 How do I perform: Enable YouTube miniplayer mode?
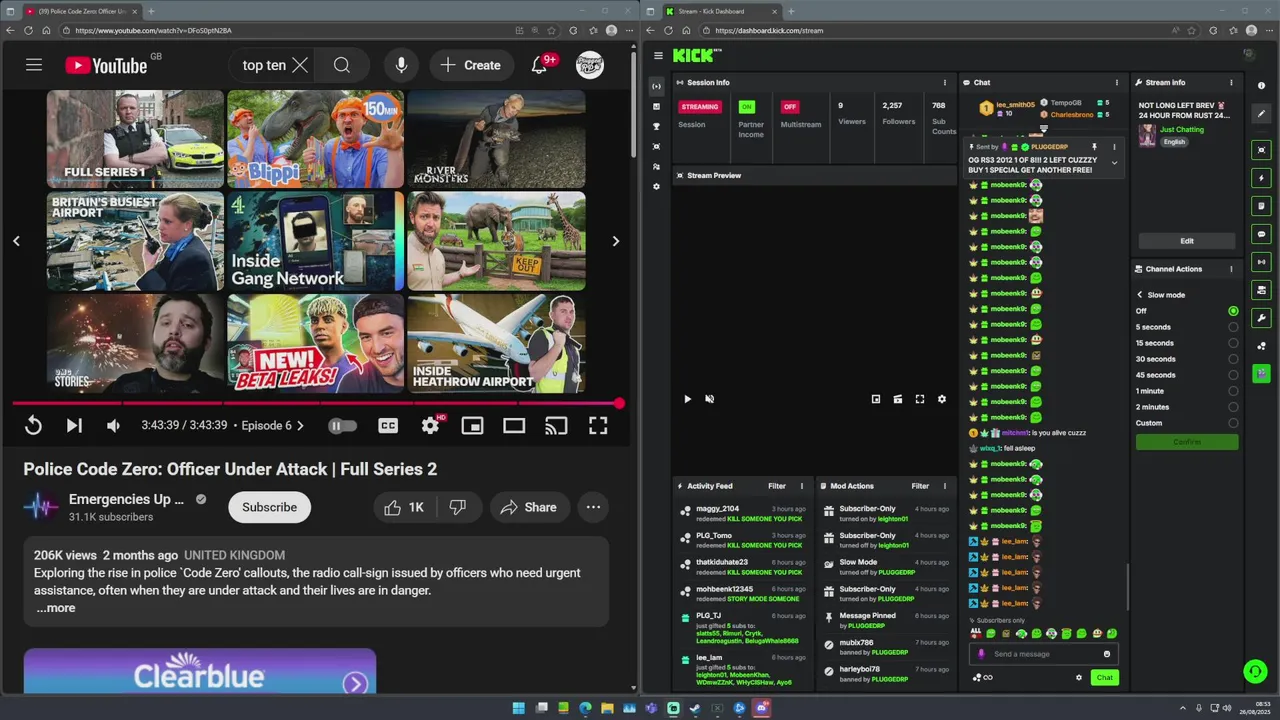[x=472, y=426]
